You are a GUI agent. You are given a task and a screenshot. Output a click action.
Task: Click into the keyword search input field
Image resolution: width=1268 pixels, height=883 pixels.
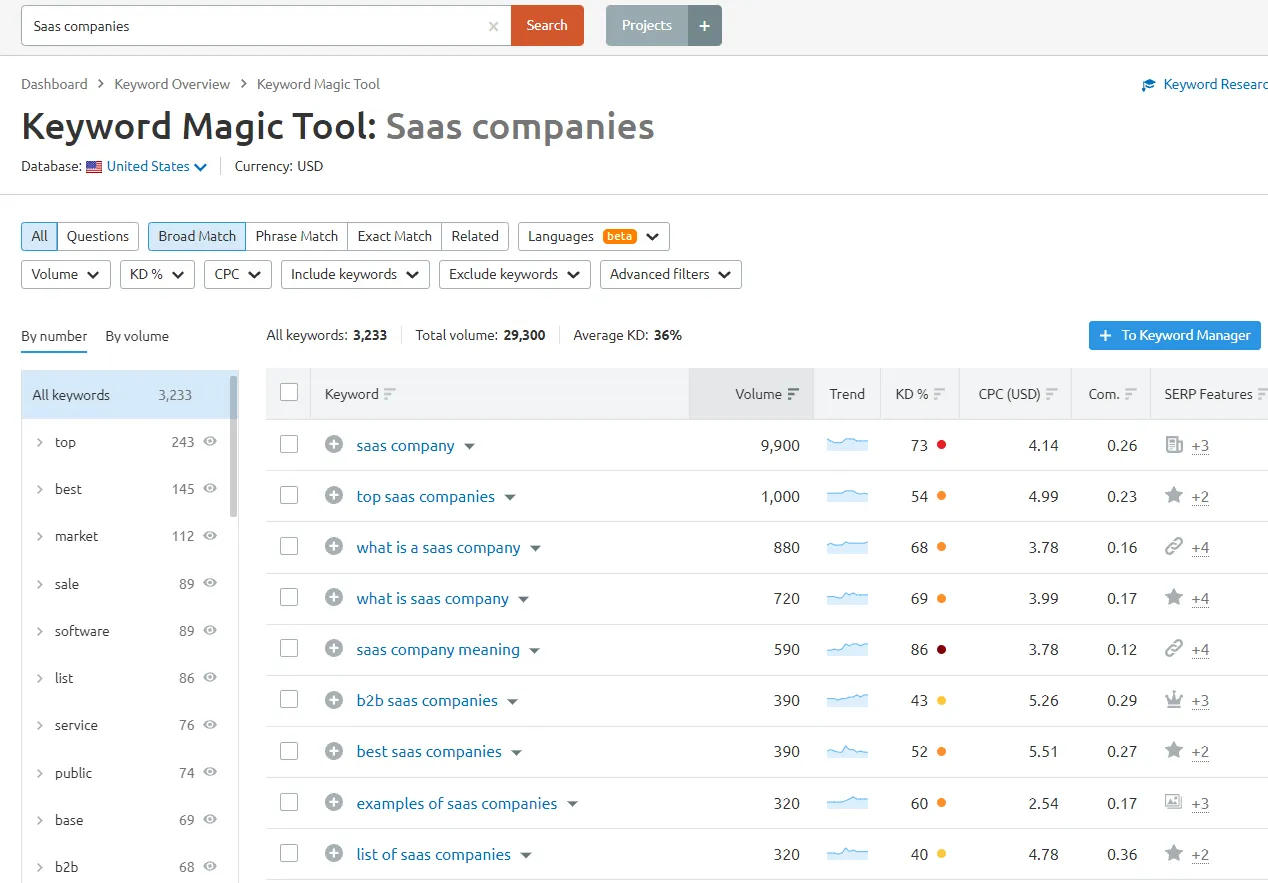click(250, 26)
